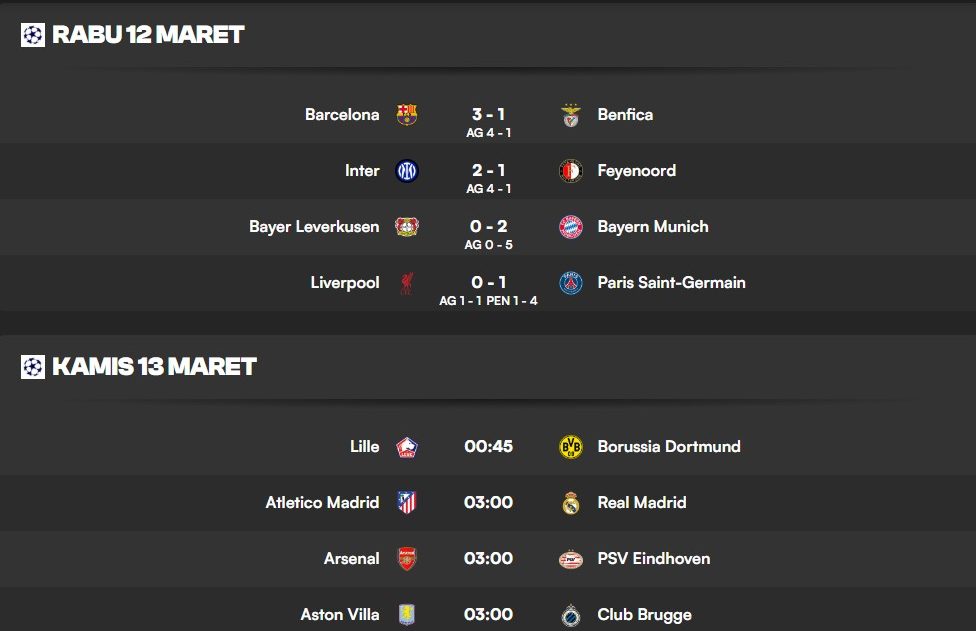The image size is (976, 631).
Task: Click the Real Madrid crest
Action: (x=571, y=503)
